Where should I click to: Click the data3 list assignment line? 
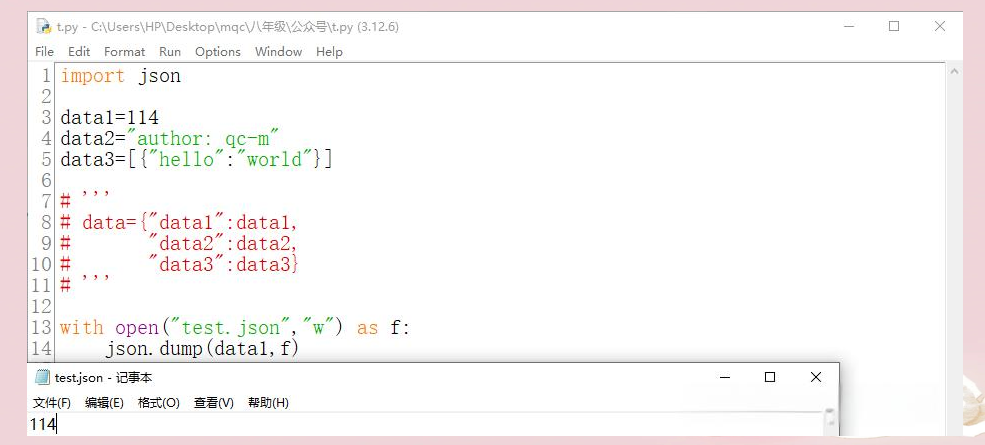[196, 159]
